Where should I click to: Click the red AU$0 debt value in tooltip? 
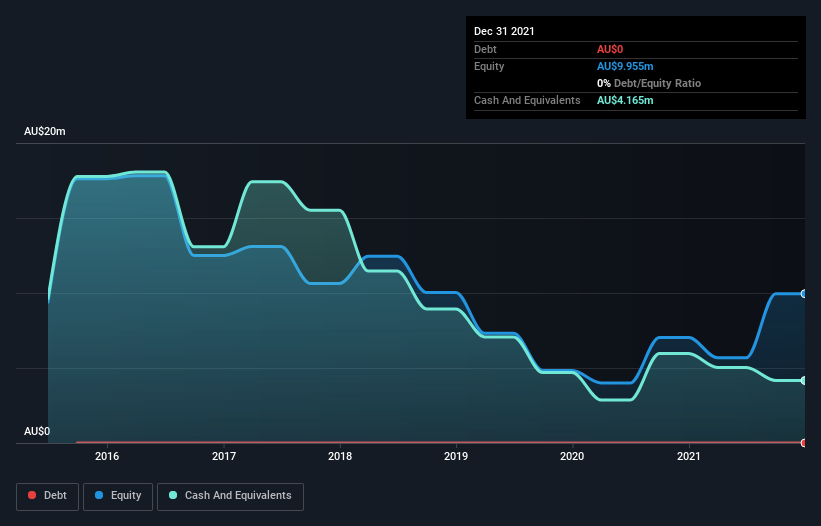(x=610, y=49)
